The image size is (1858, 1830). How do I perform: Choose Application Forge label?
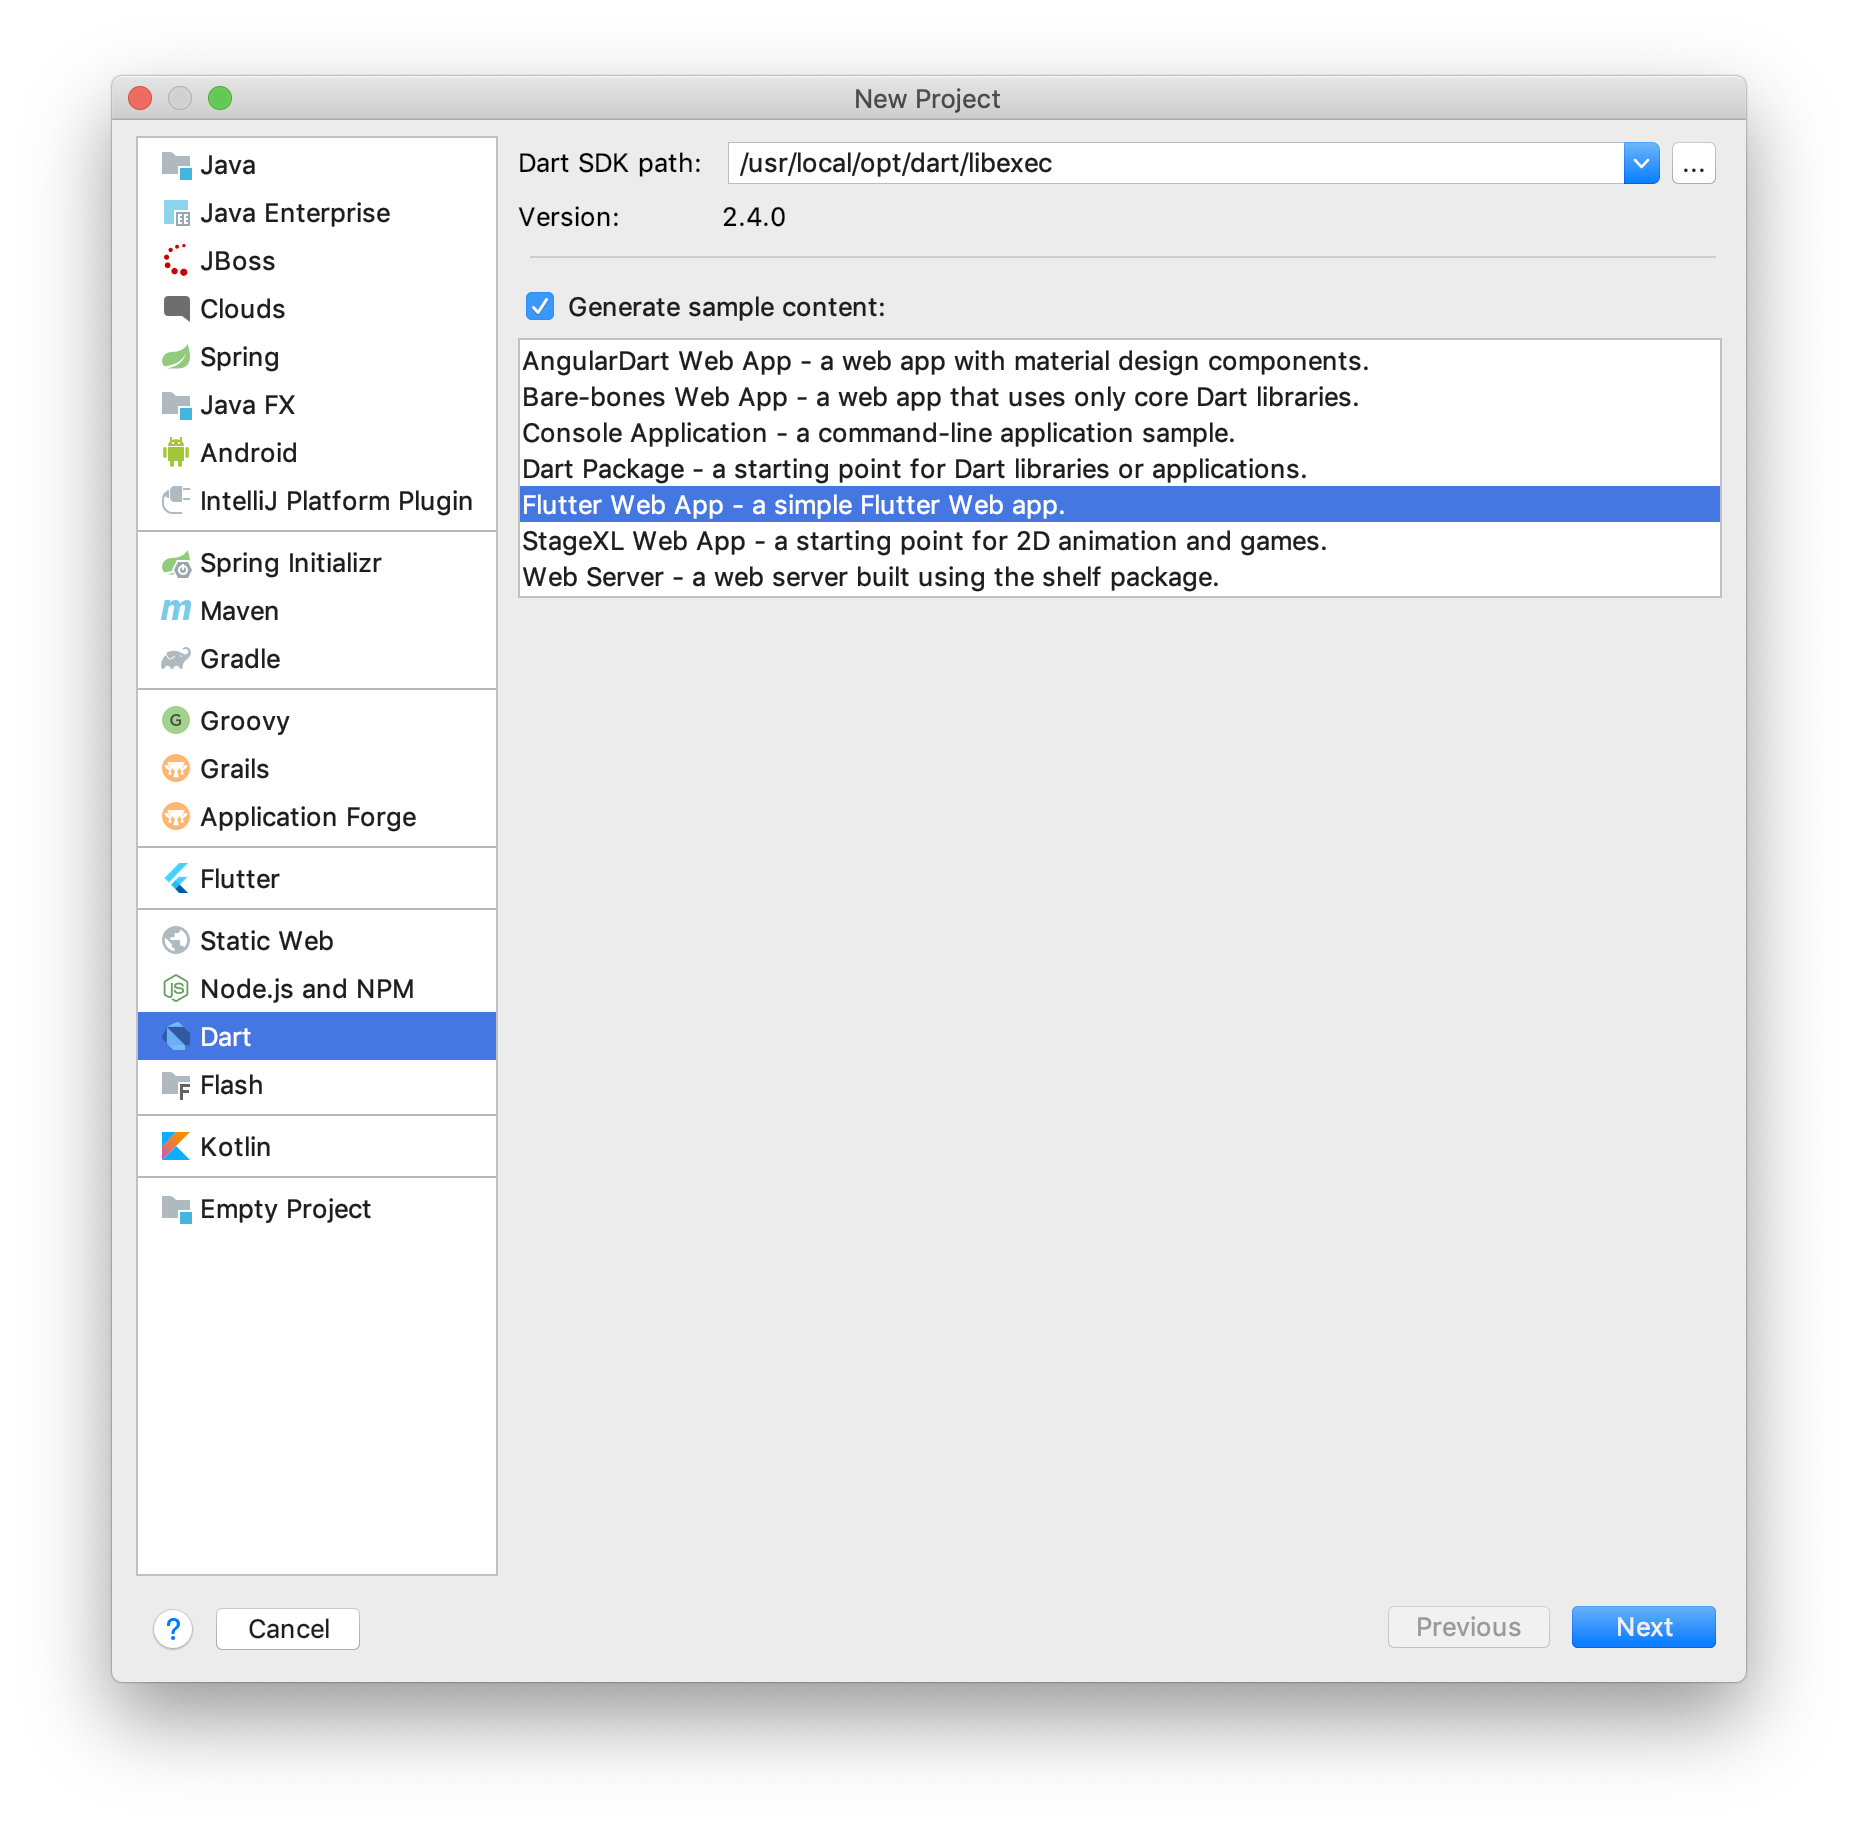(308, 817)
